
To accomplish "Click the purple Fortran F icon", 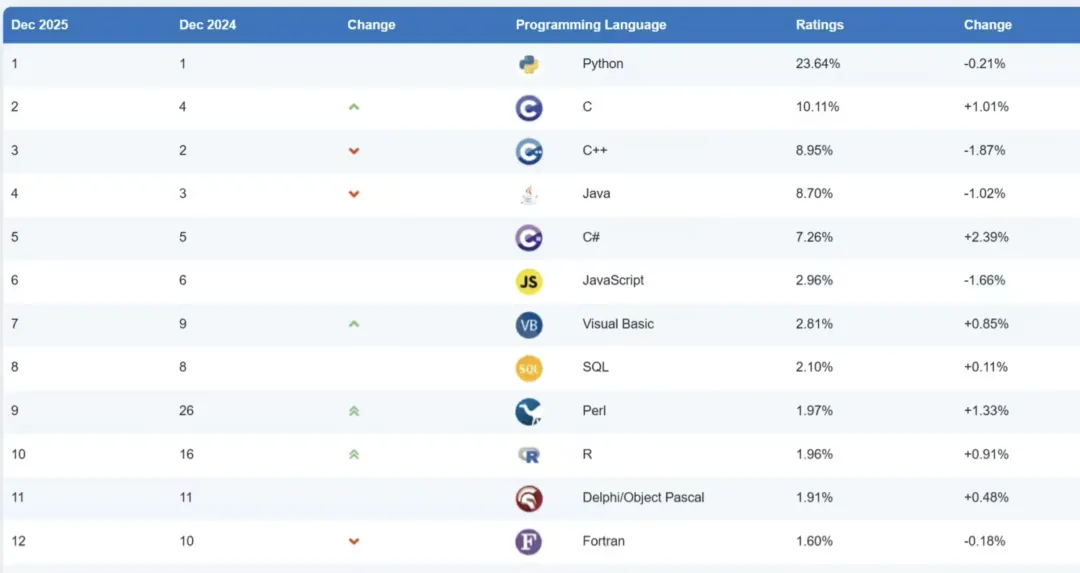I will point(529,542).
